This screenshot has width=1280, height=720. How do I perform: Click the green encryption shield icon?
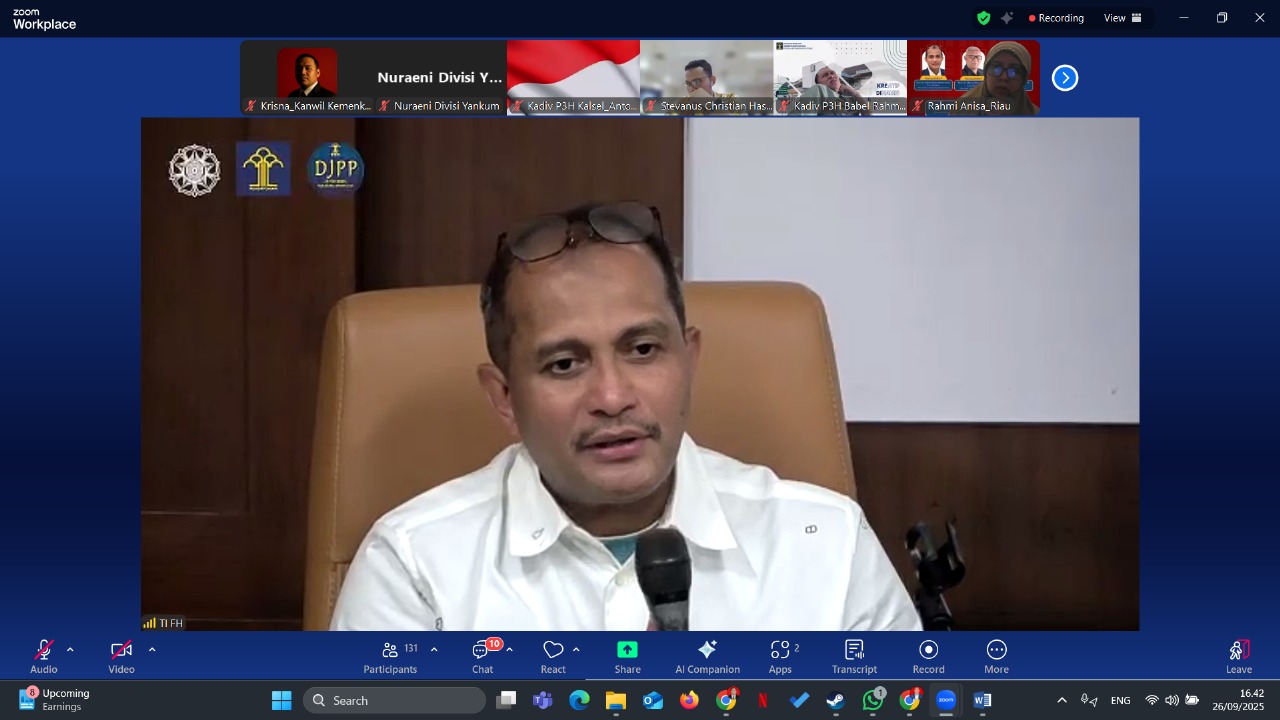pos(983,18)
